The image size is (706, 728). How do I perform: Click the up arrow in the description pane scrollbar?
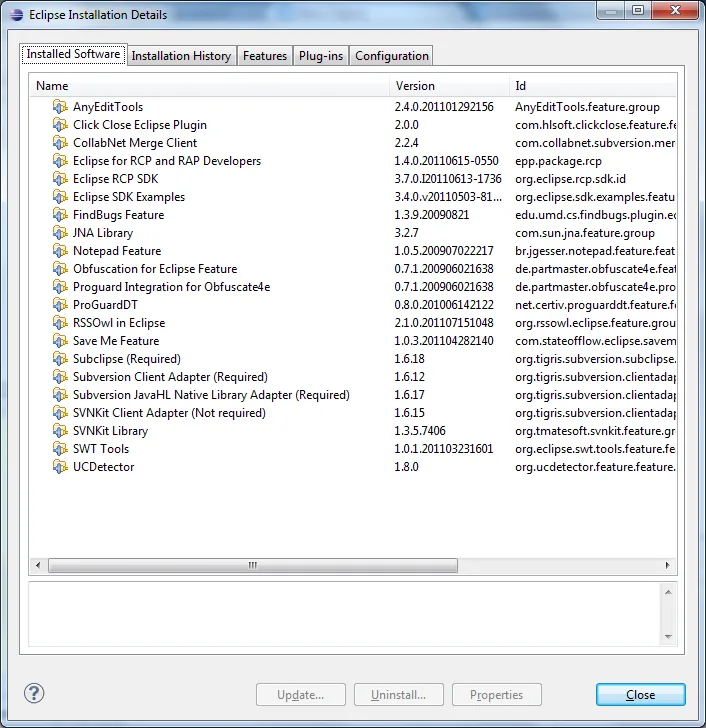point(668,592)
